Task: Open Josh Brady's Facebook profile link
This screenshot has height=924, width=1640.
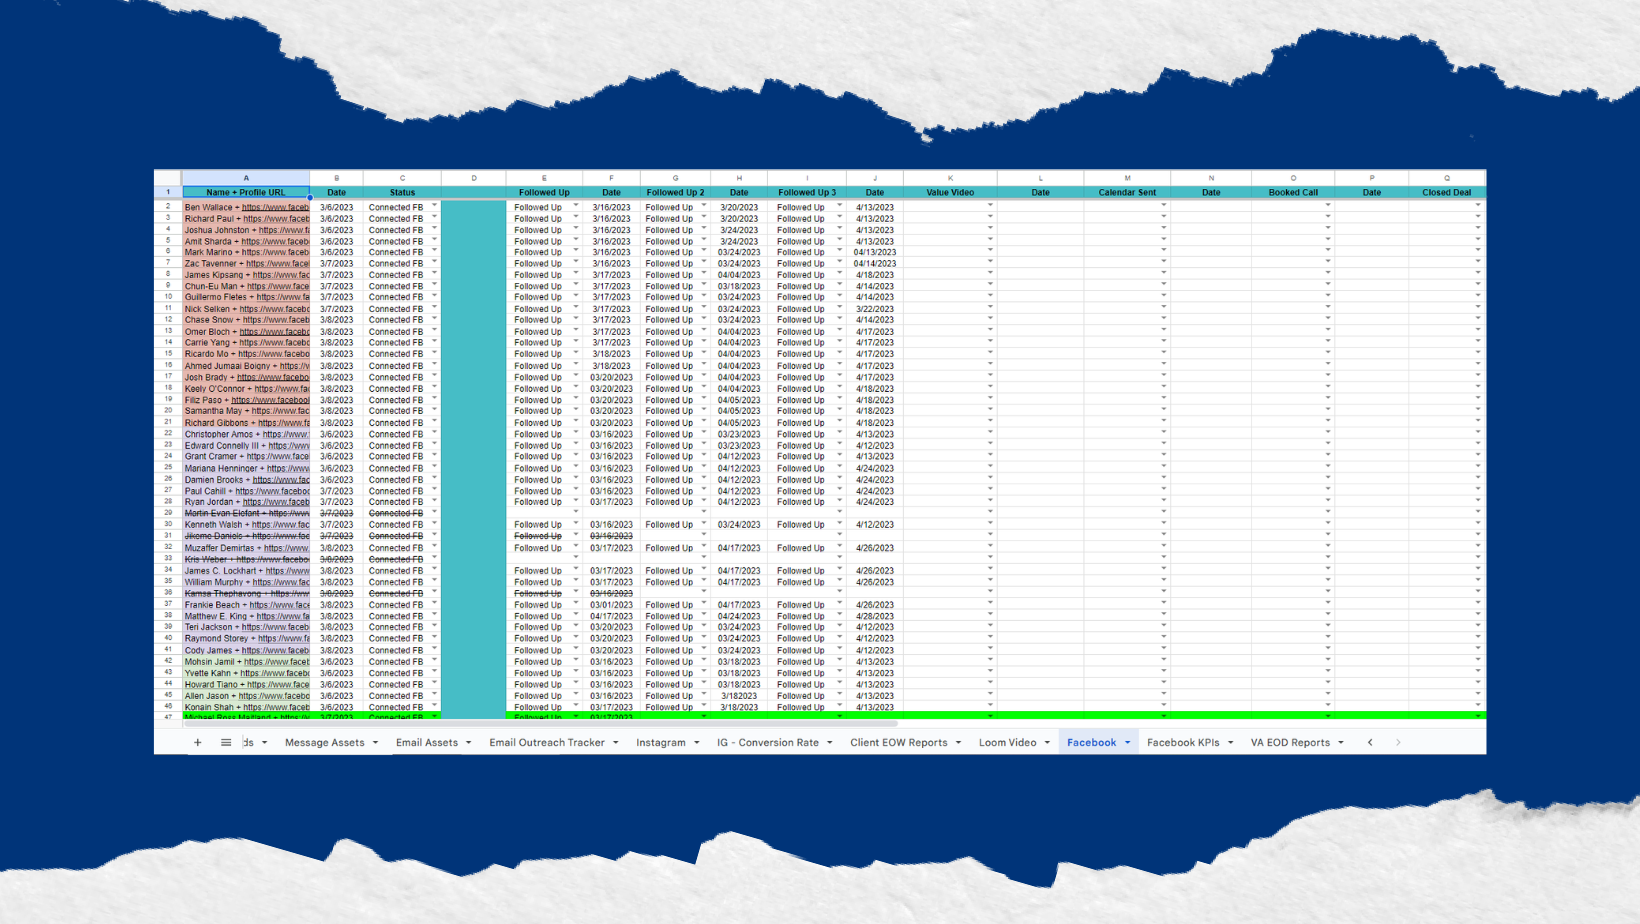Action: pos(273,377)
